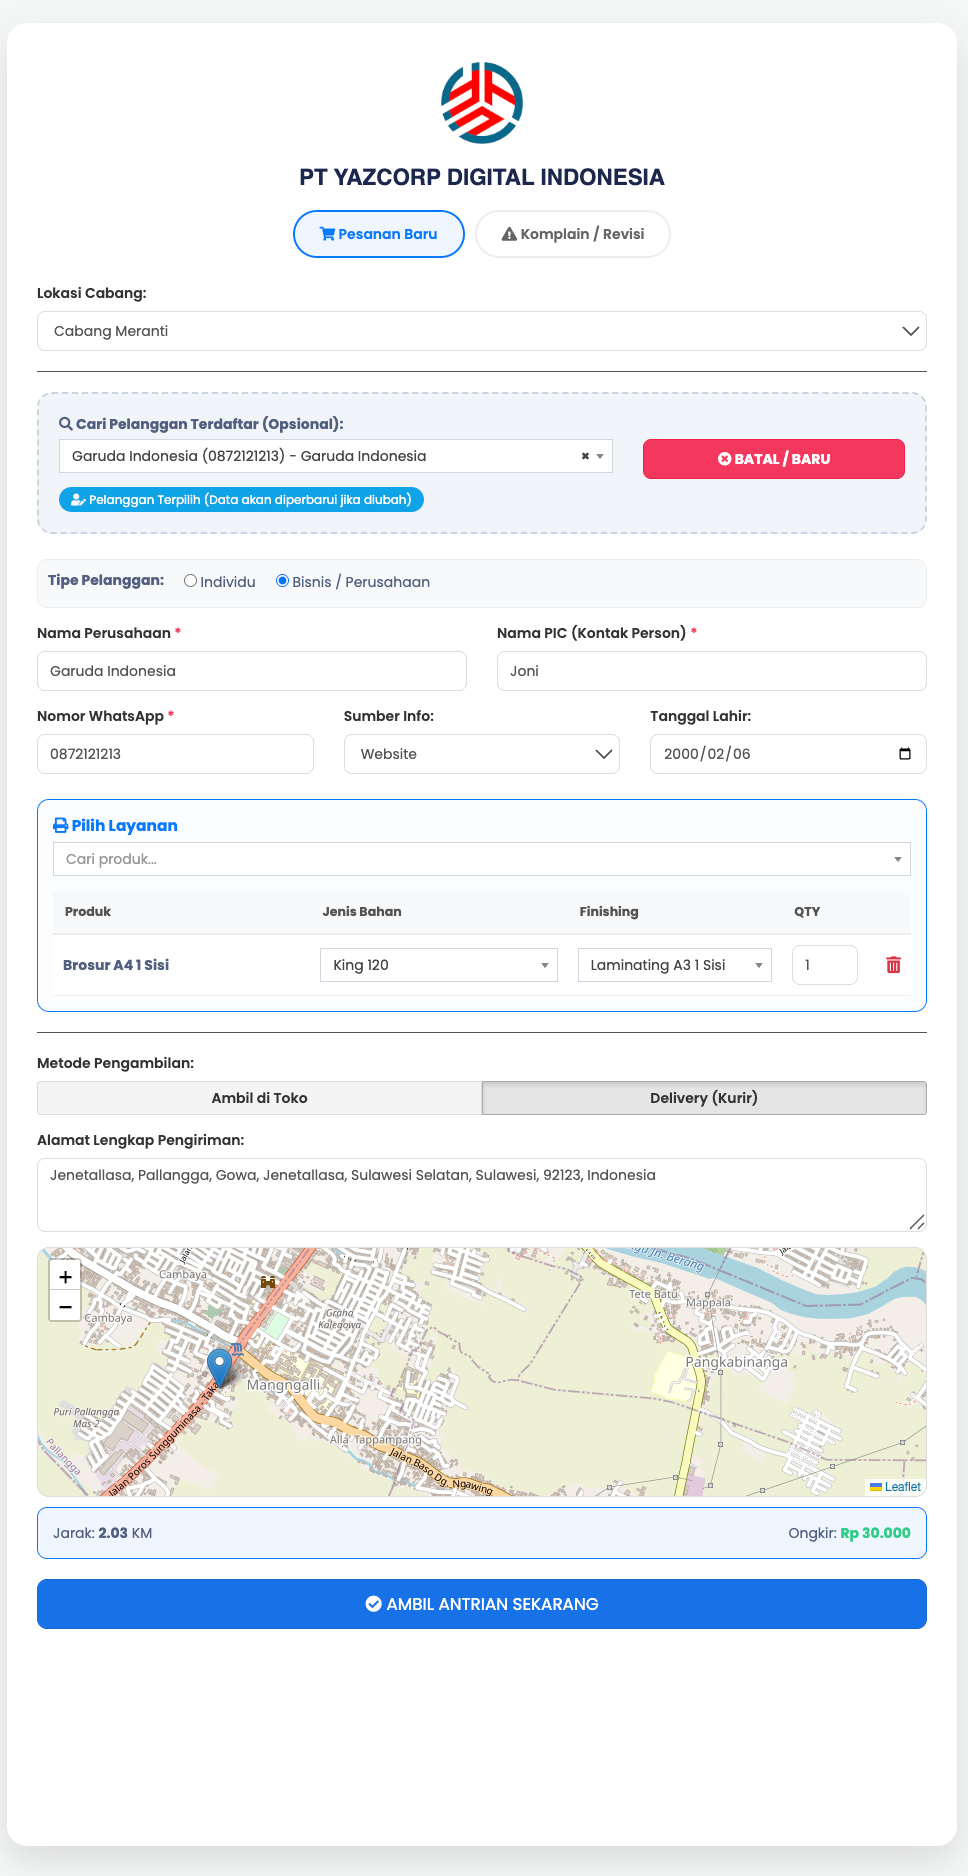Screen dimensions: 968x1876
Task: Click the PT Yazcorp company logo
Action: point(482,103)
